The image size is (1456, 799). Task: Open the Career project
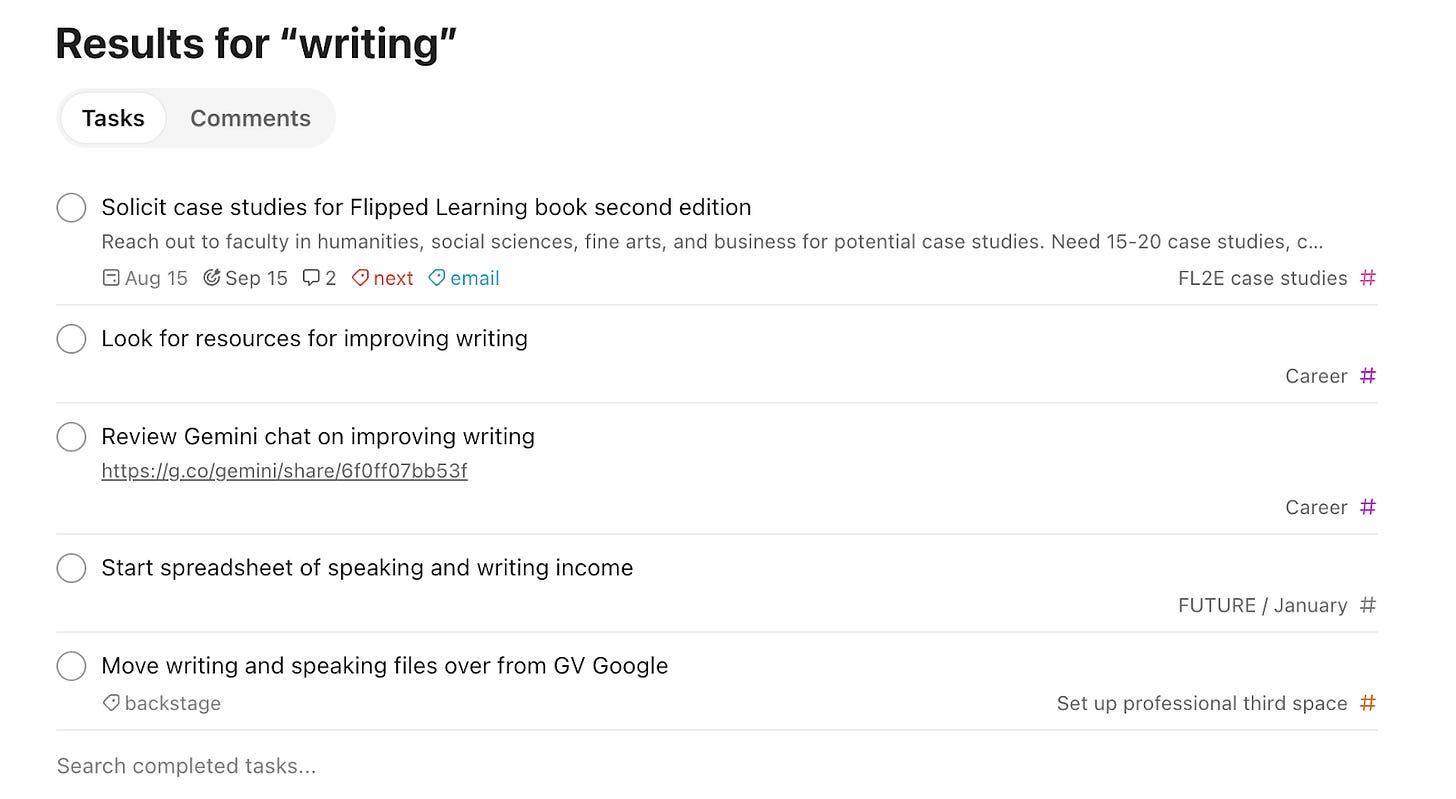[x=1315, y=376]
